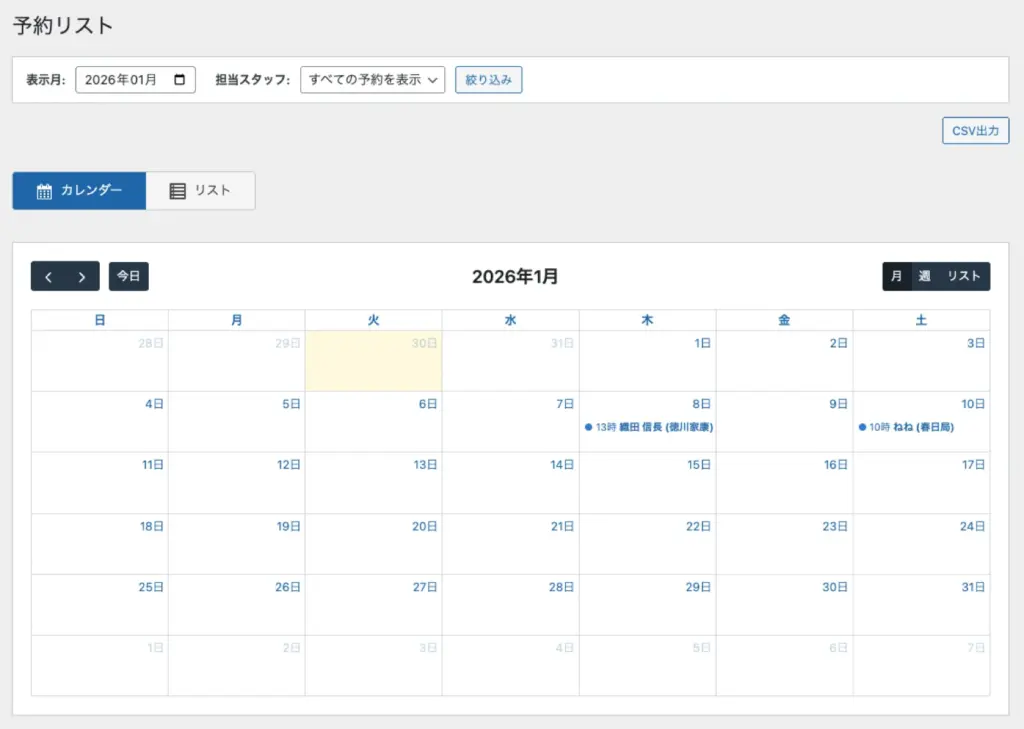Switch to リスト view tab with list icon
Screen dimensions: 1024x729
point(200,191)
